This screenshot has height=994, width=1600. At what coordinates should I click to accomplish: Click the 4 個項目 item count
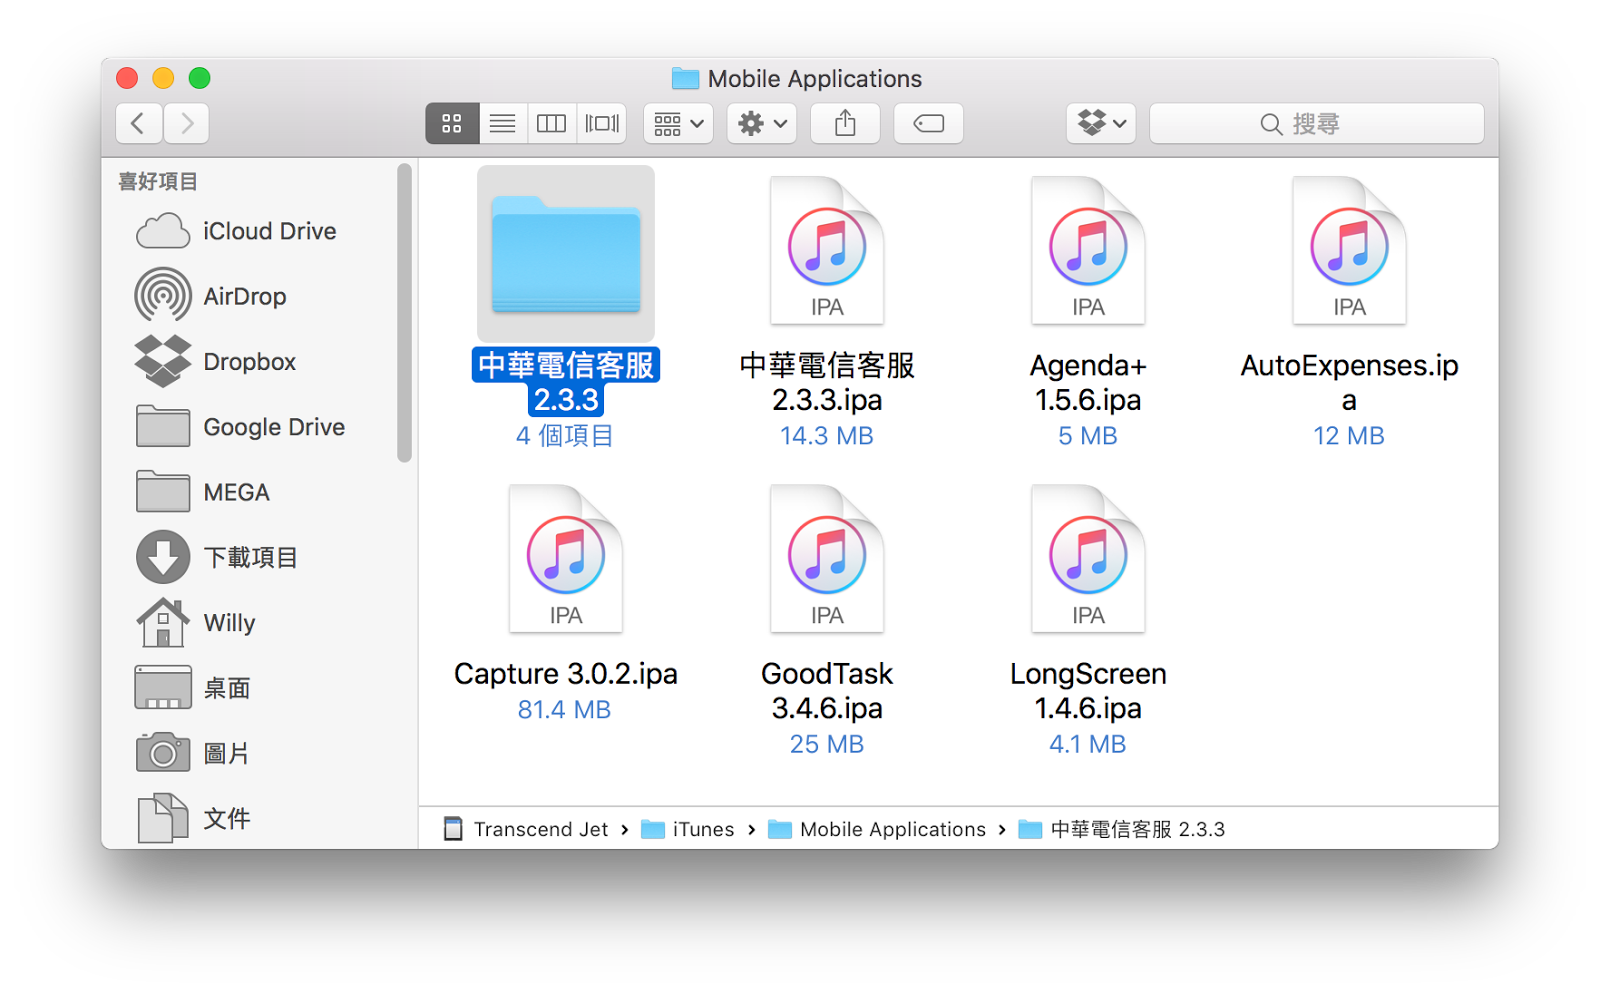pyautogui.click(x=565, y=436)
